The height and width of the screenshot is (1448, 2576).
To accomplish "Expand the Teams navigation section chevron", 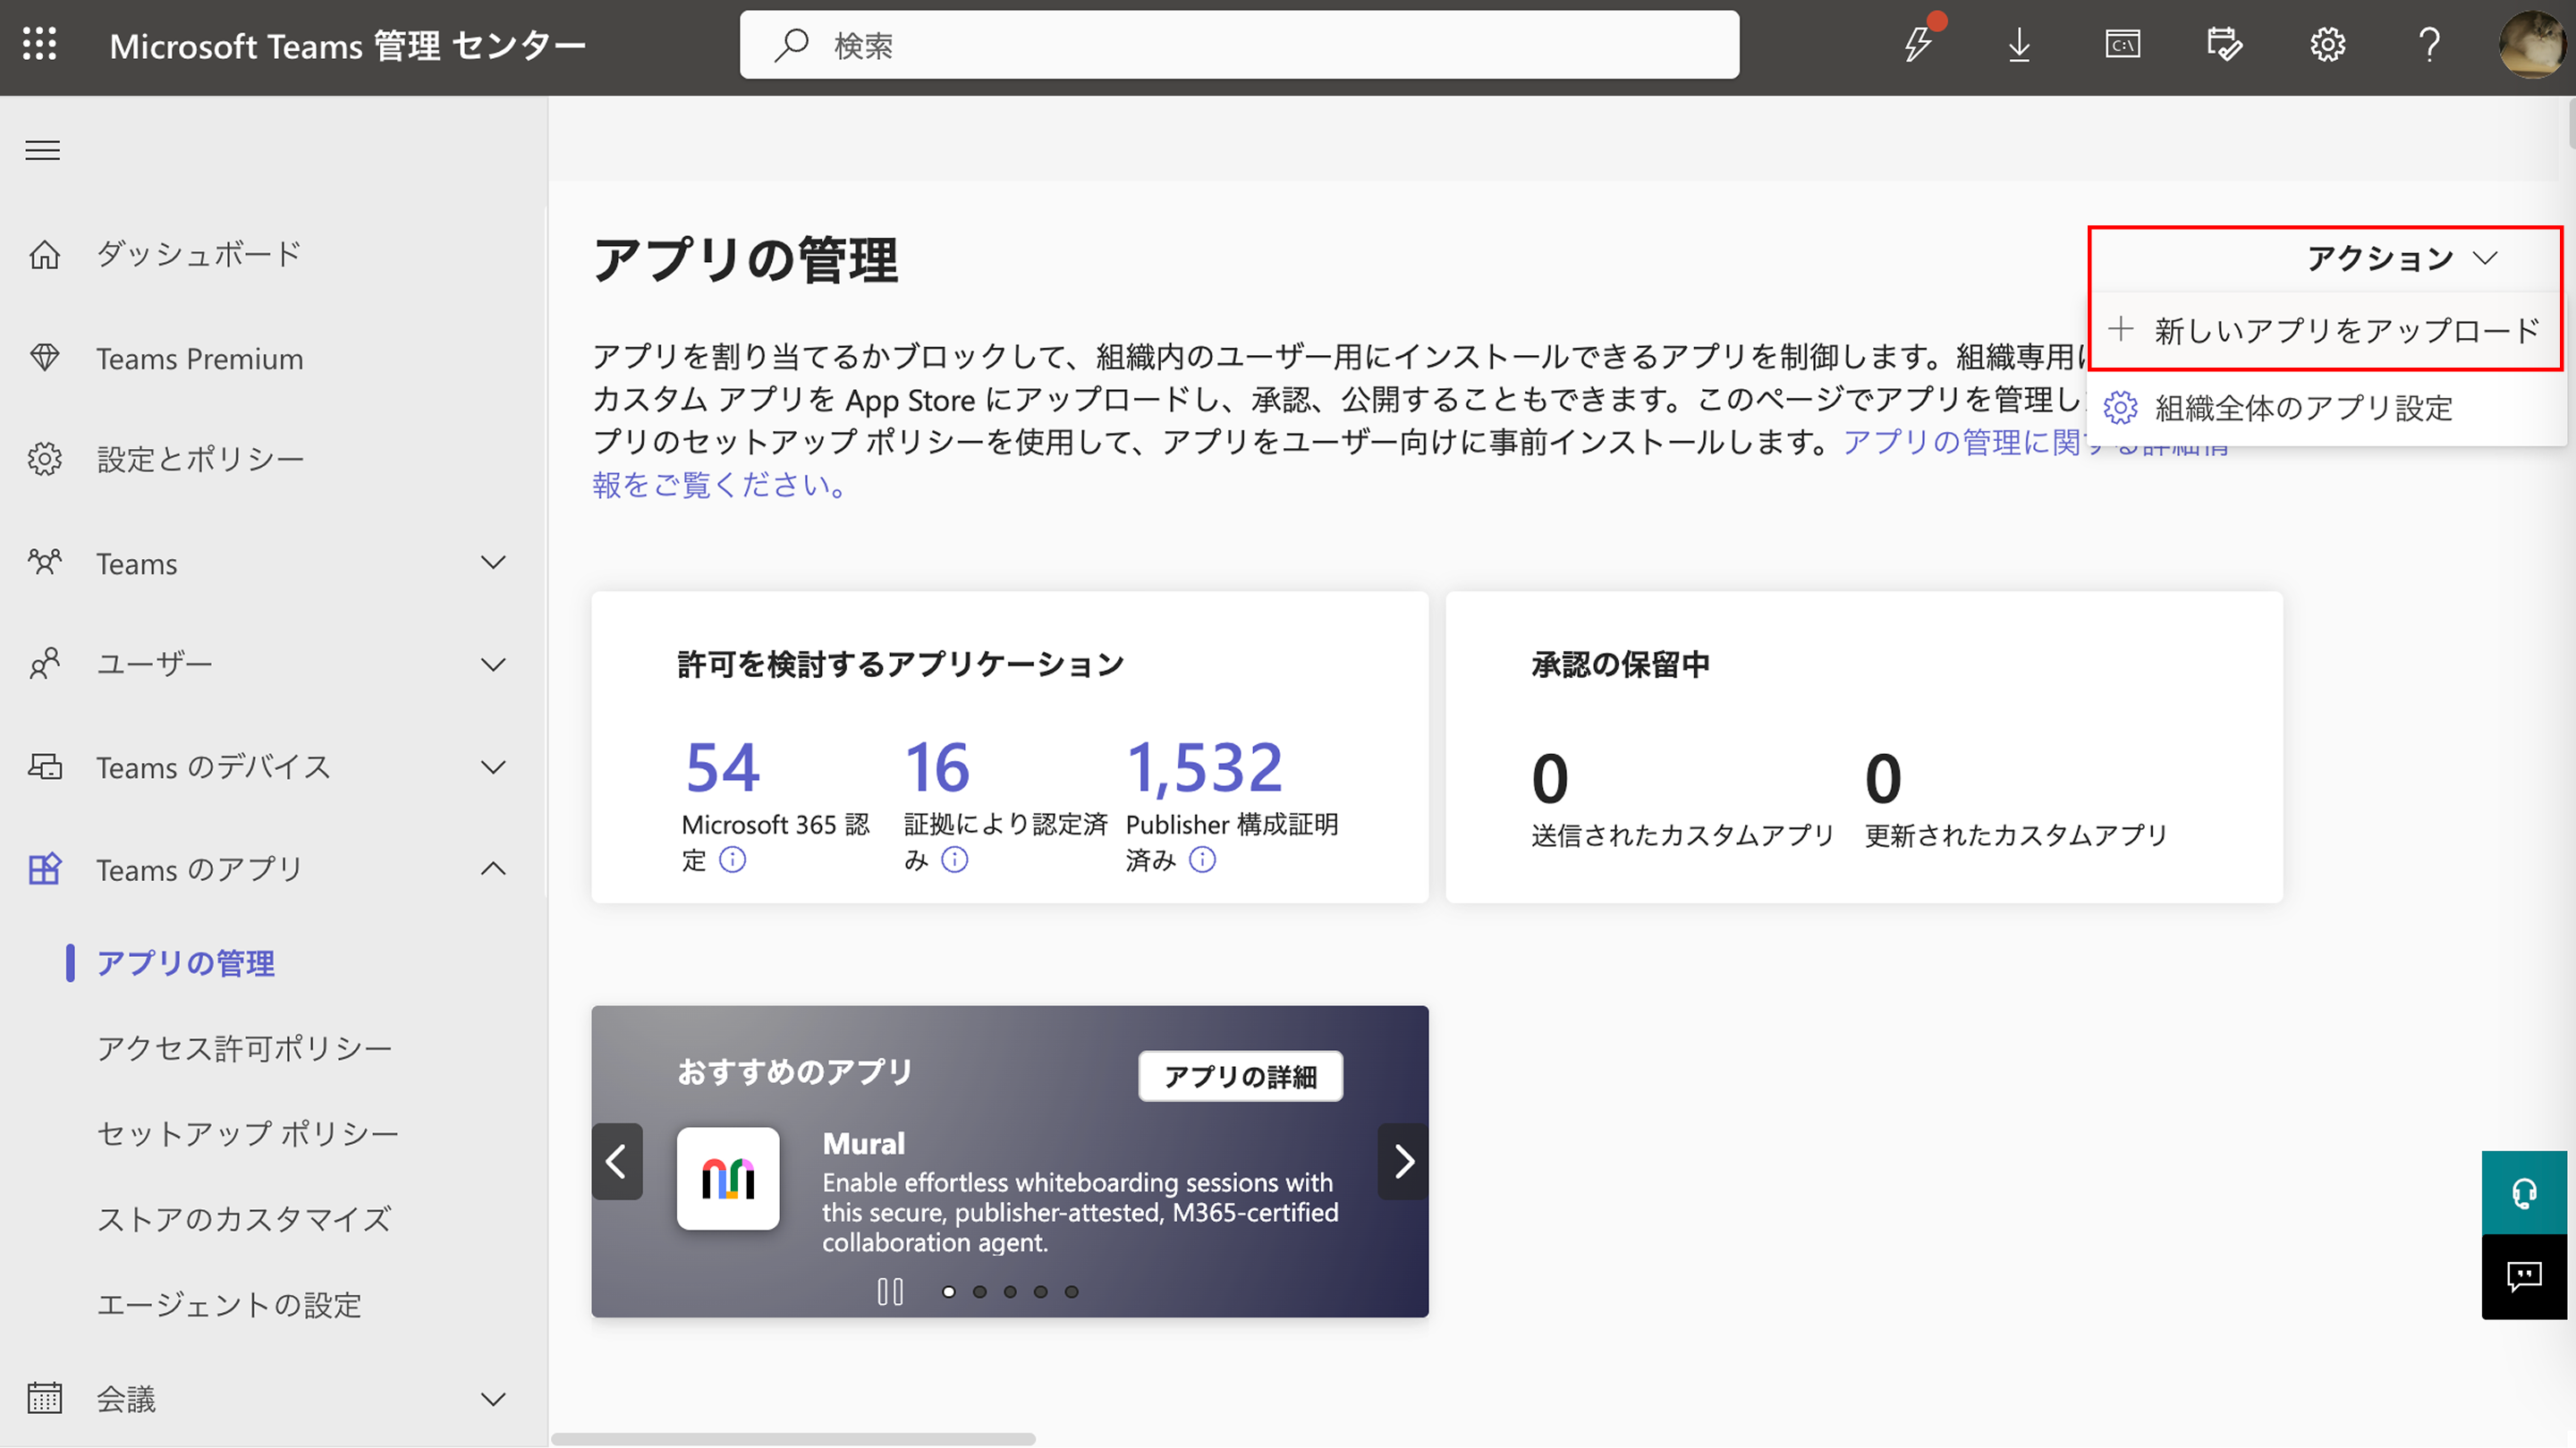I will pos(493,563).
